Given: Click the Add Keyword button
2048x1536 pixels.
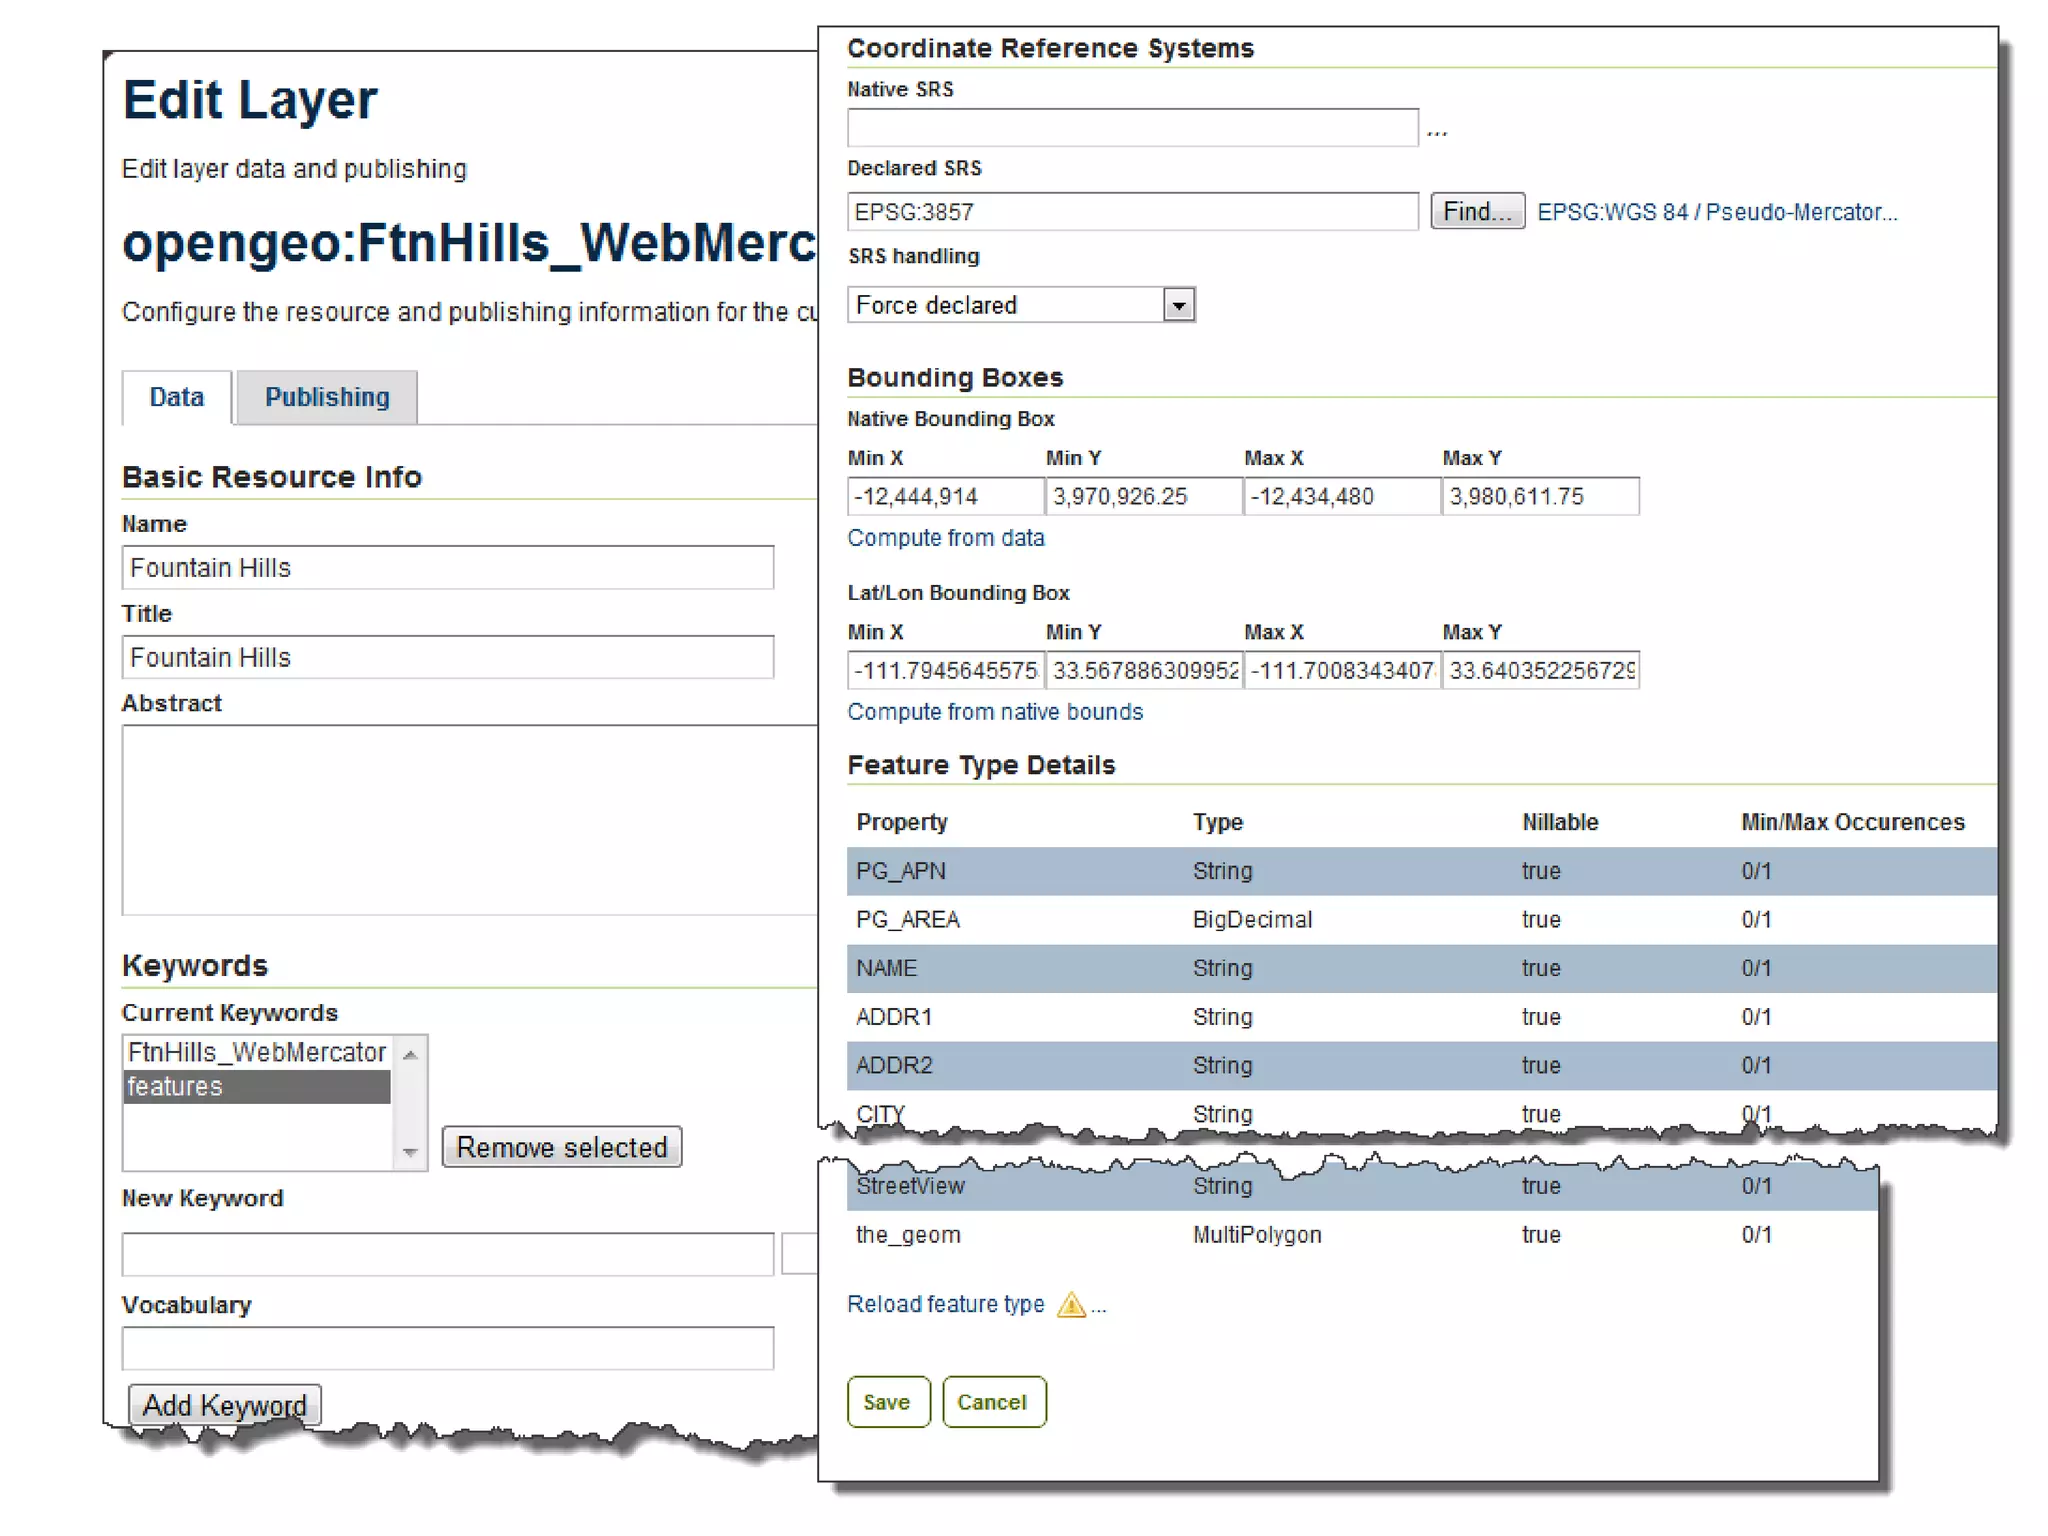Looking at the screenshot, I should [x=225, y=1405].
